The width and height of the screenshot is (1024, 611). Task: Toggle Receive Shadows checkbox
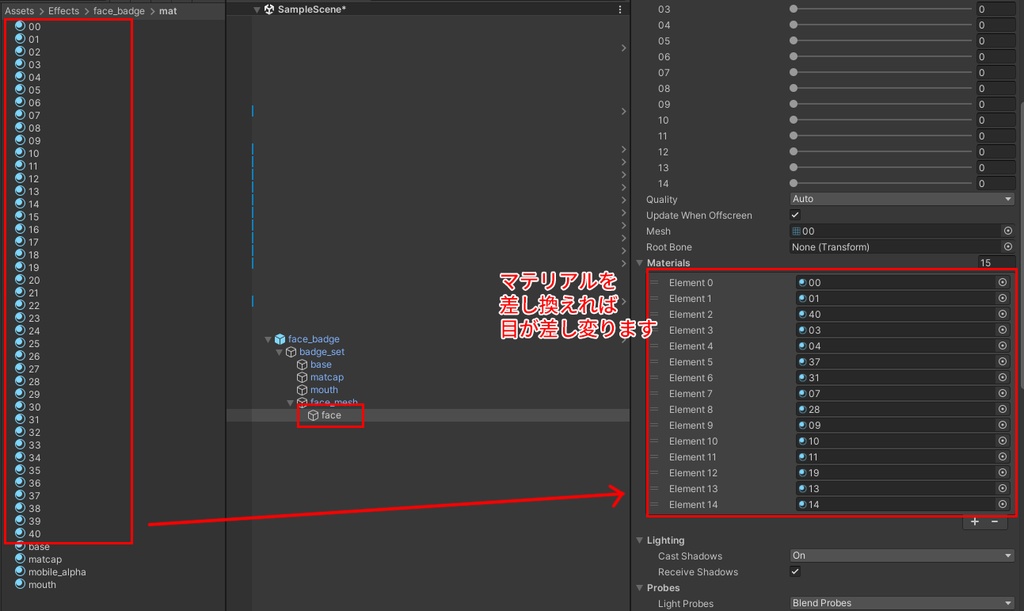[795, 571]
